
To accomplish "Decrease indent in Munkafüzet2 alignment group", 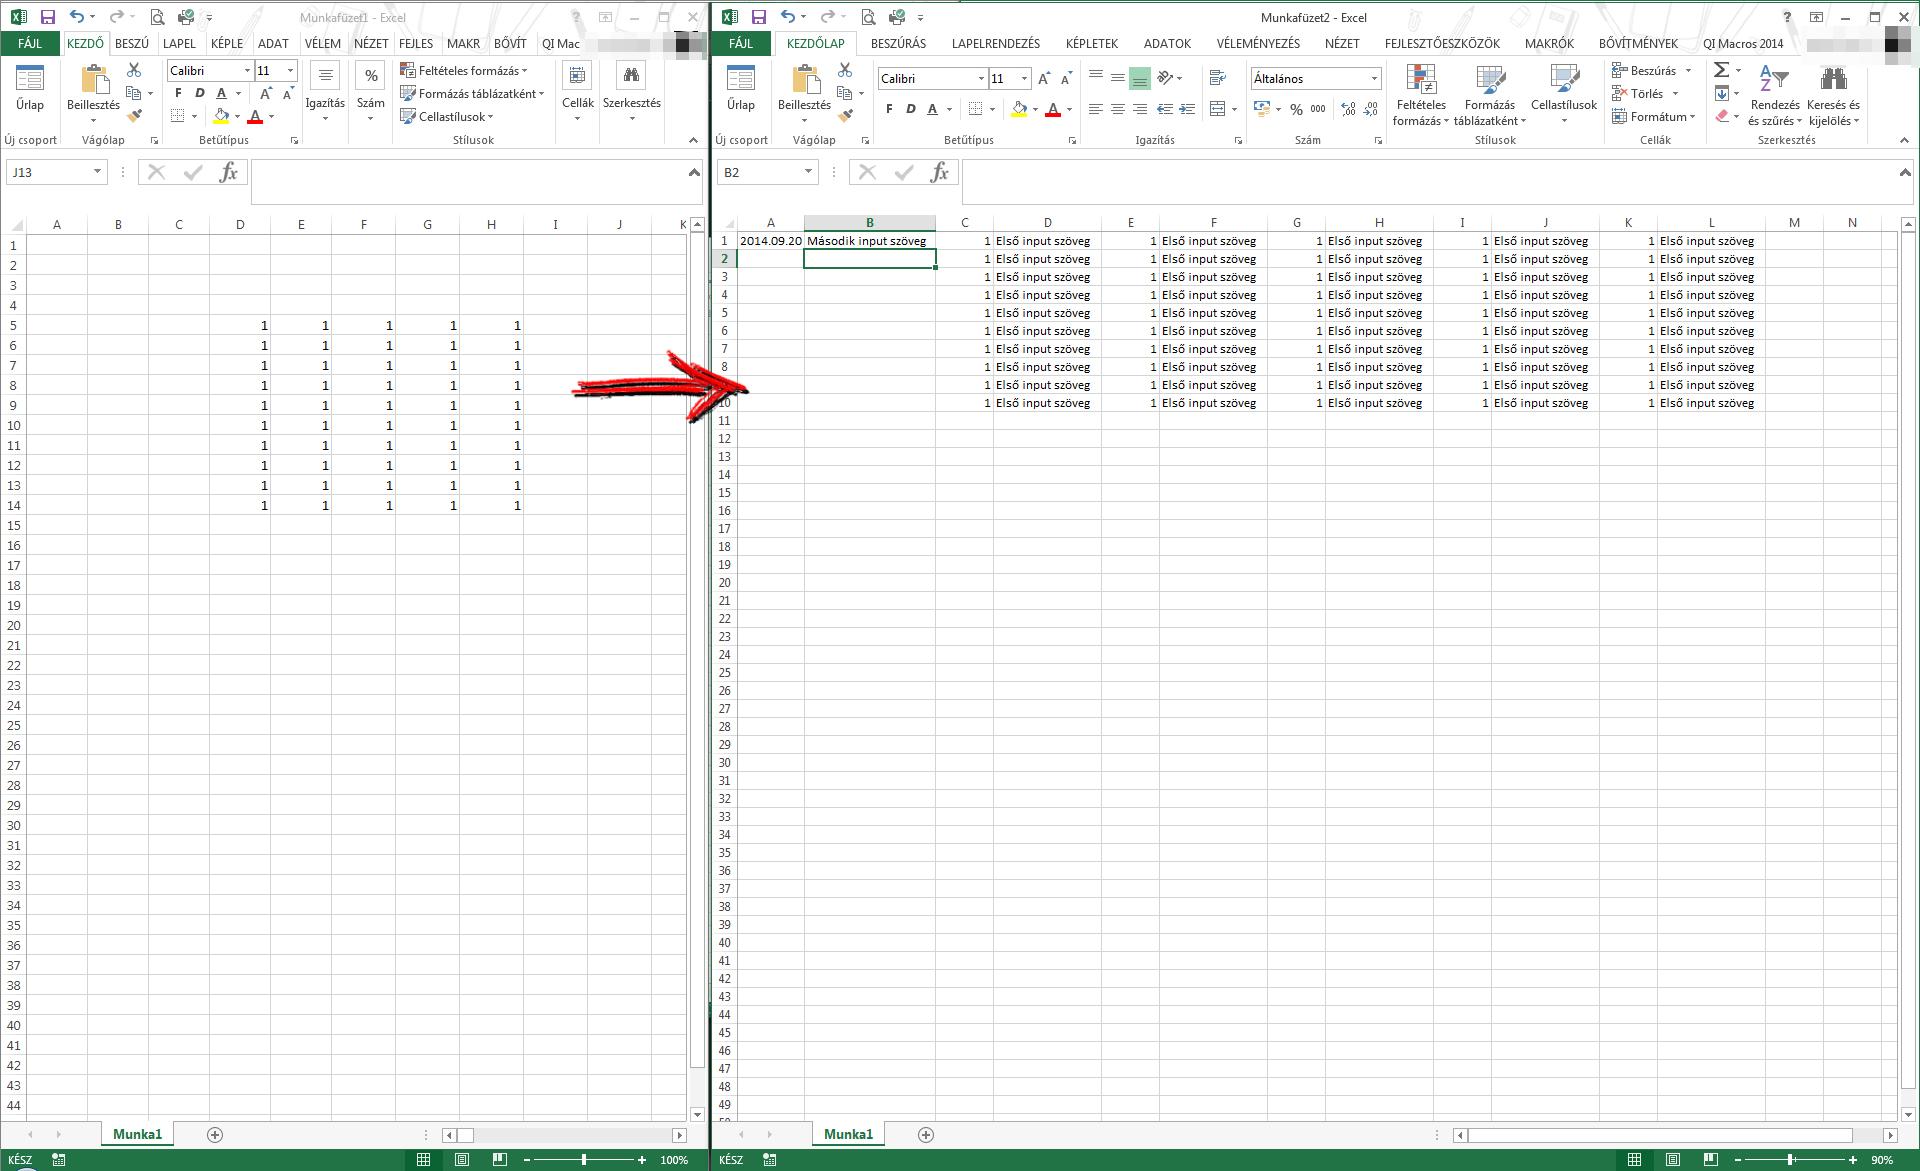I will click(x=1164, y=109).
